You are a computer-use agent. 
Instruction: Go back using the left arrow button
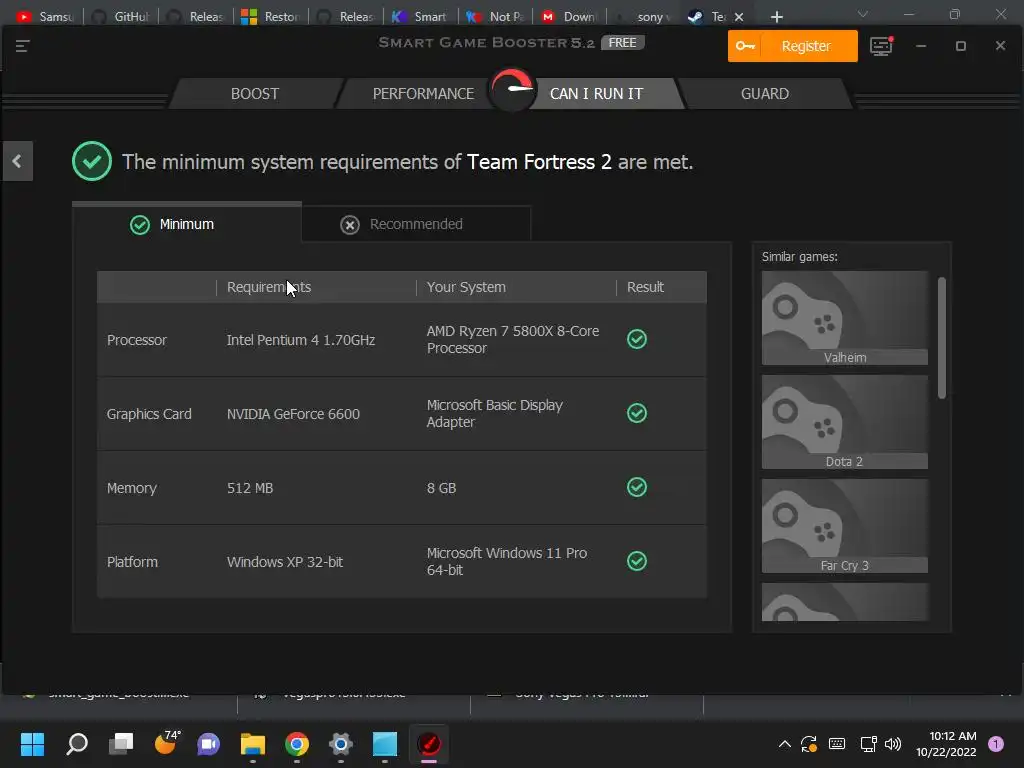pyautogui.click(x=17, y=161)
